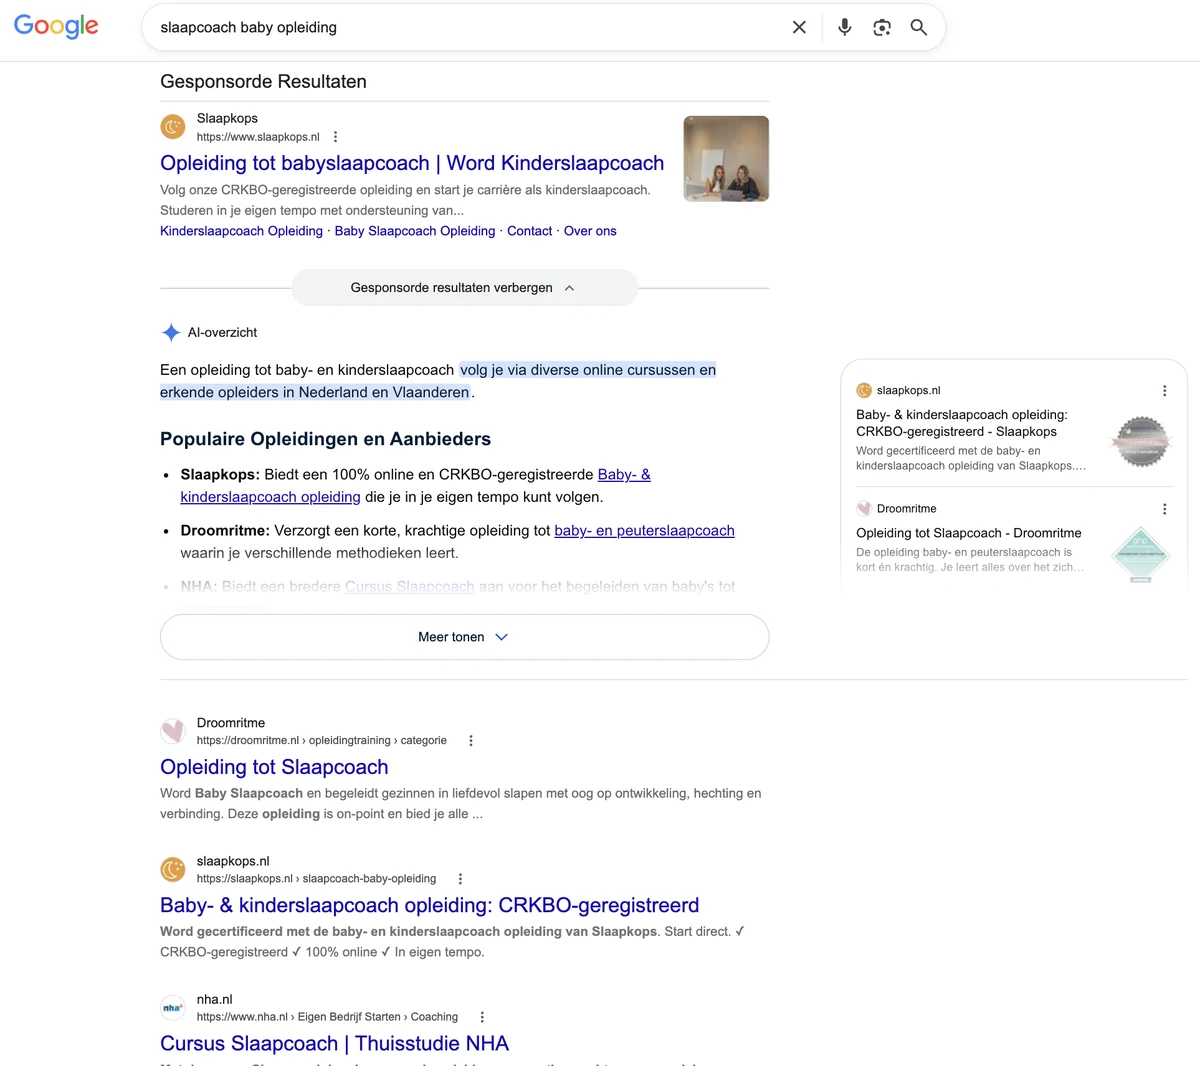
Task: Follow the 'Contact' sitelink
Action: coord(529,231)
